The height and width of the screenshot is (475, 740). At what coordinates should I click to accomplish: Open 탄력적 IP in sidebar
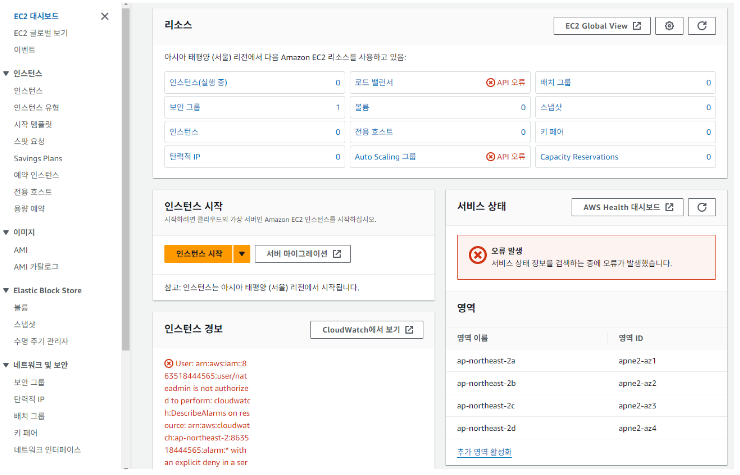pyautogui.click(x=29, y=399)
